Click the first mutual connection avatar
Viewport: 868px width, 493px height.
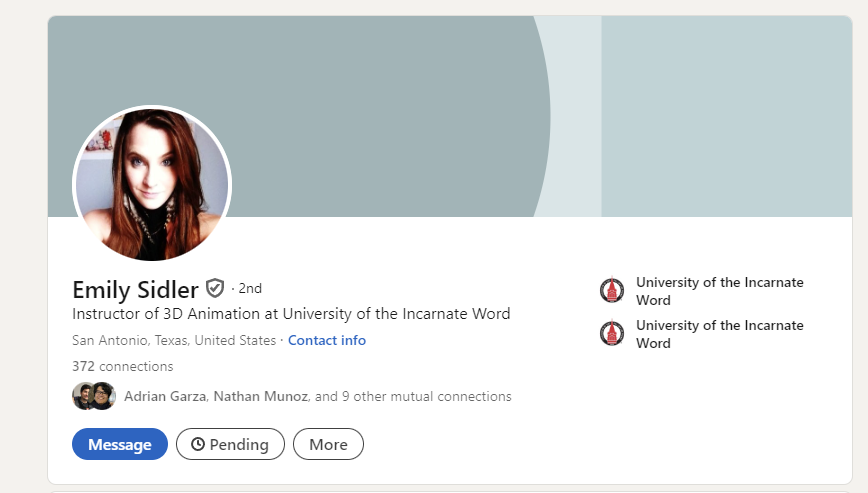click(x=82, y=396)
